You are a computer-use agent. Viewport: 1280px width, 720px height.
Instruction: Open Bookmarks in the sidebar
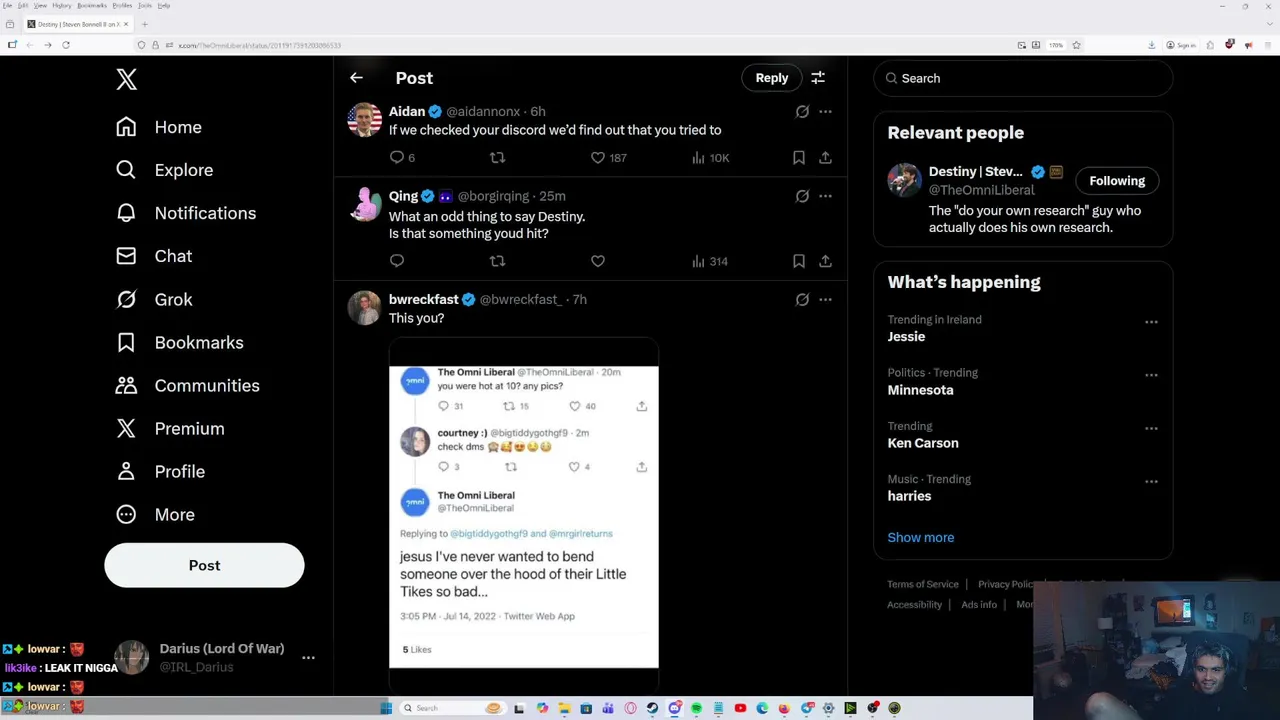tap(180, 342)
